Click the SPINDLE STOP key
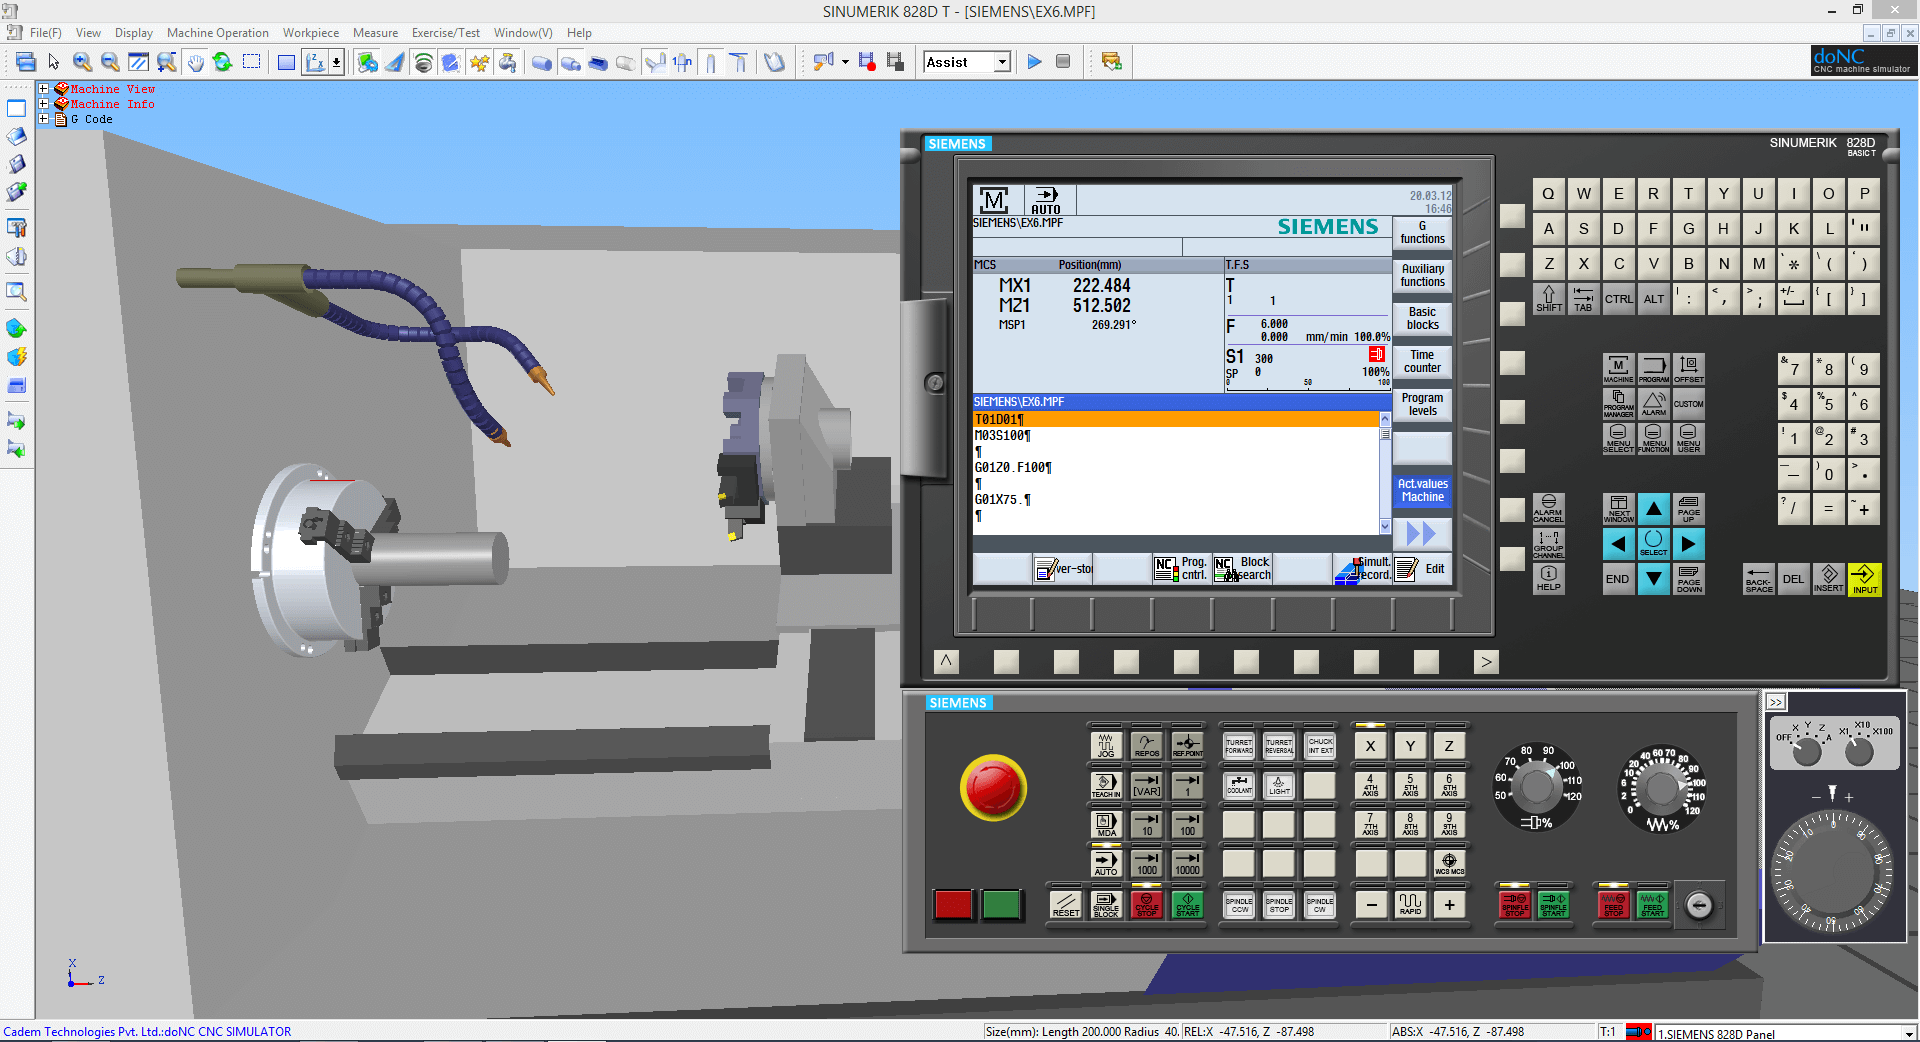Viewport: 1920px width, 1042px height. coord(1279,904)
